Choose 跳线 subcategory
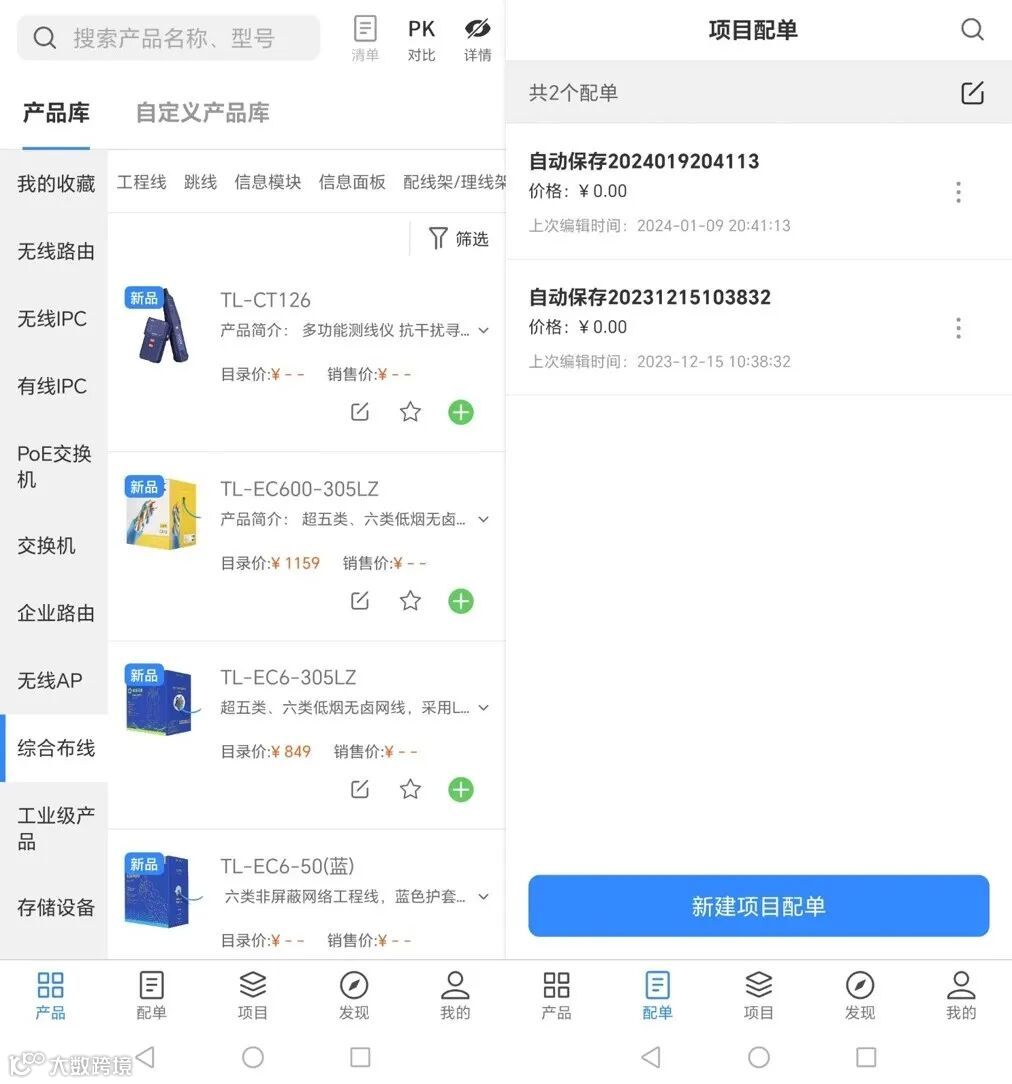Screen dimensions: 1012x1084 200,182
